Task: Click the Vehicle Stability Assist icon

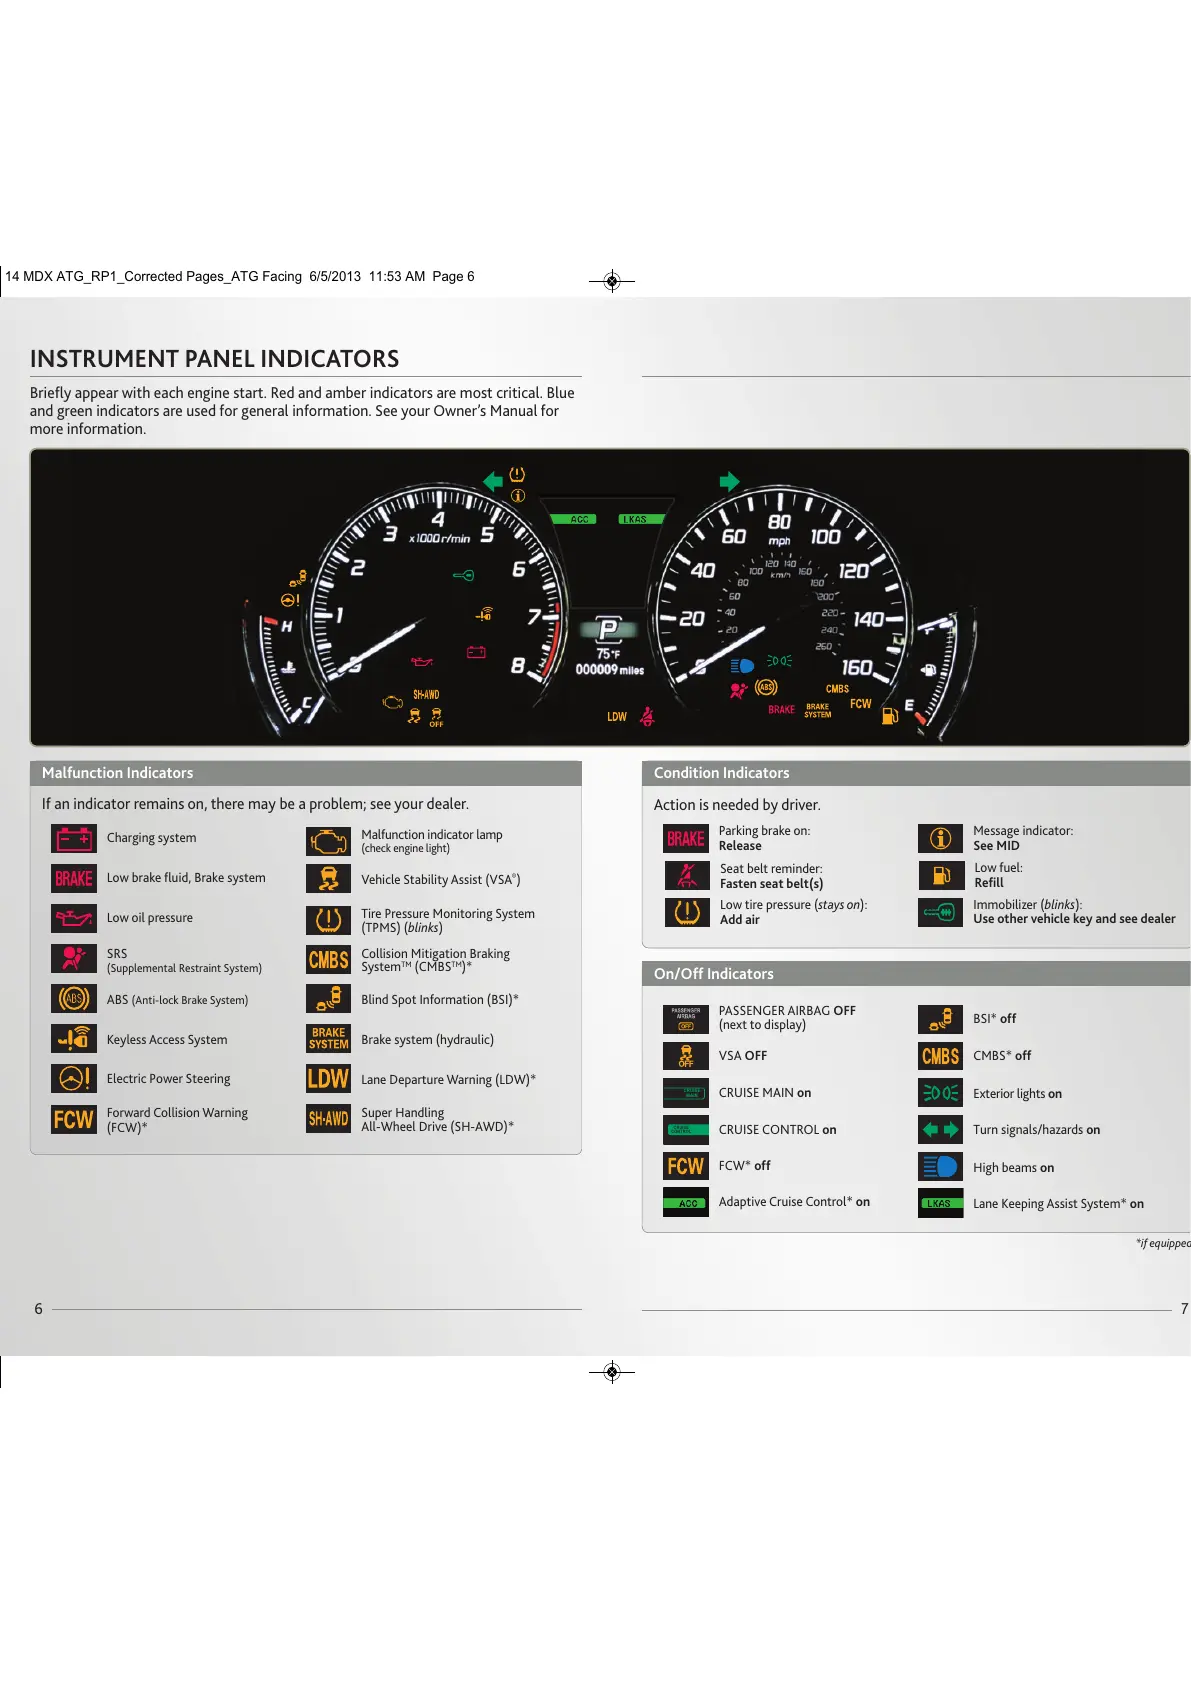Action: [328, 879]
